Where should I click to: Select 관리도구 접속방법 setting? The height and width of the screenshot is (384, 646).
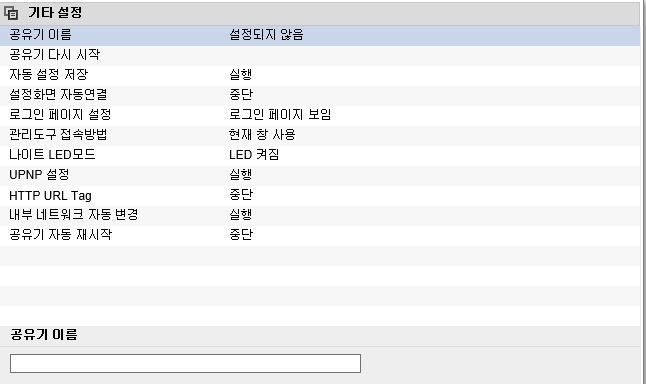(x=320, y=135)
